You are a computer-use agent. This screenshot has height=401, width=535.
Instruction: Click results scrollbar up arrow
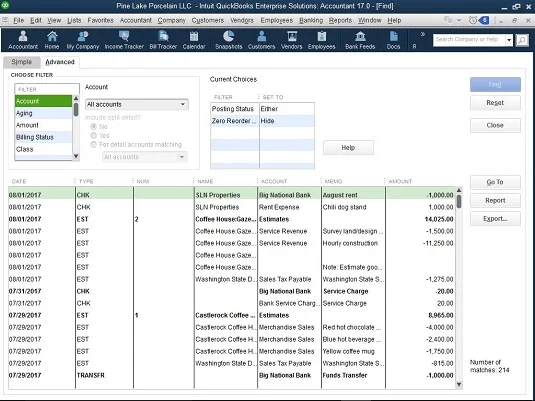point(459,190)
